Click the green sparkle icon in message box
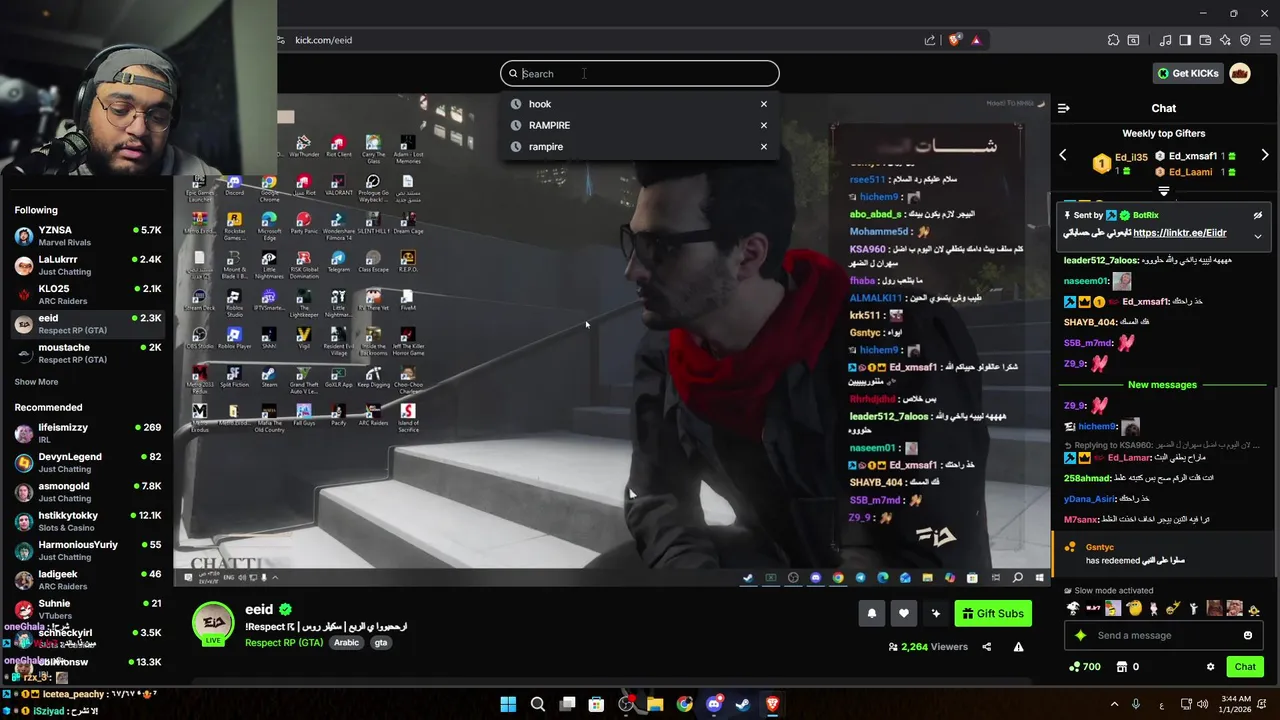 tap(1080, 635)
